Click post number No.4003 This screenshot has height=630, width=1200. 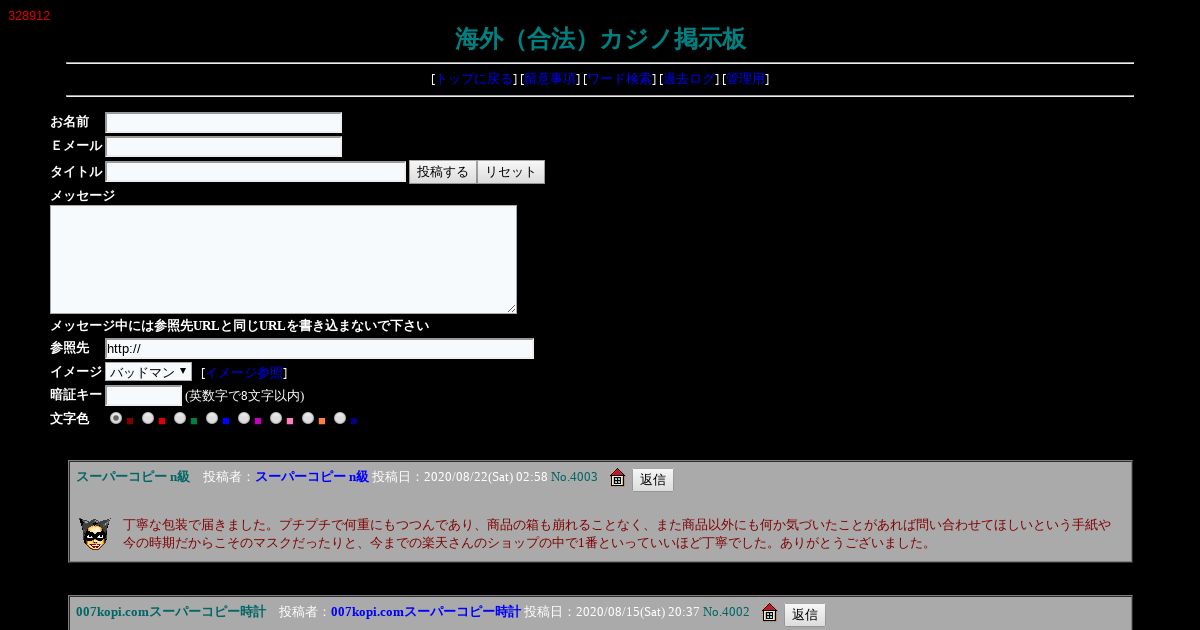tap(574, 477)
